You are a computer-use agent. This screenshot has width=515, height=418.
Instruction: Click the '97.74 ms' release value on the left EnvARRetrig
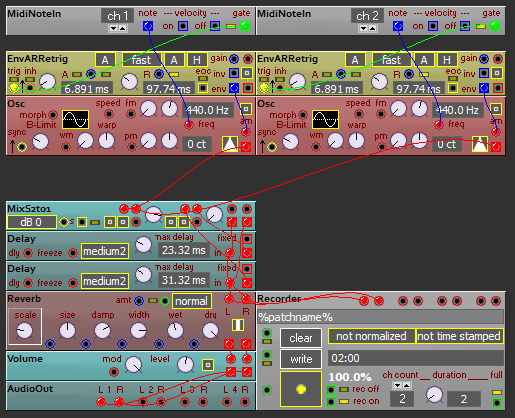click(169, 89)
